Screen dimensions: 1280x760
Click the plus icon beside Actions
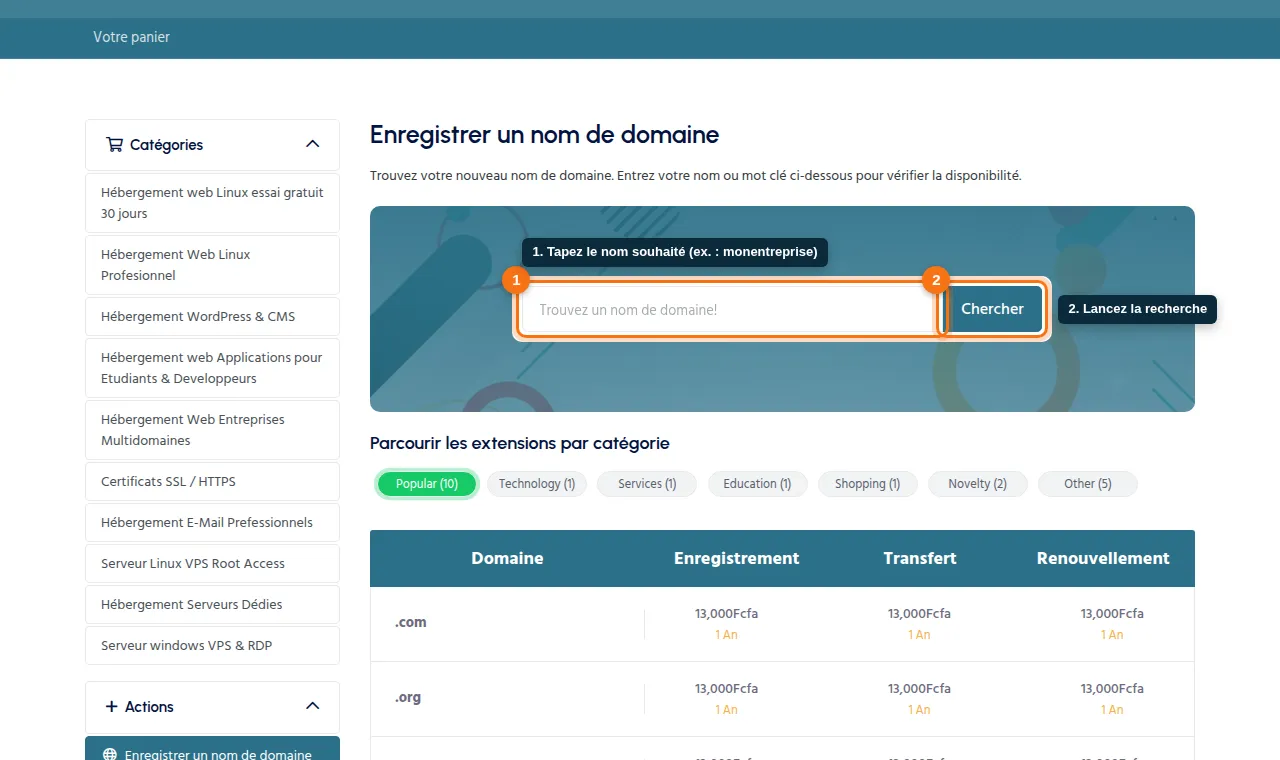[111, 706]
